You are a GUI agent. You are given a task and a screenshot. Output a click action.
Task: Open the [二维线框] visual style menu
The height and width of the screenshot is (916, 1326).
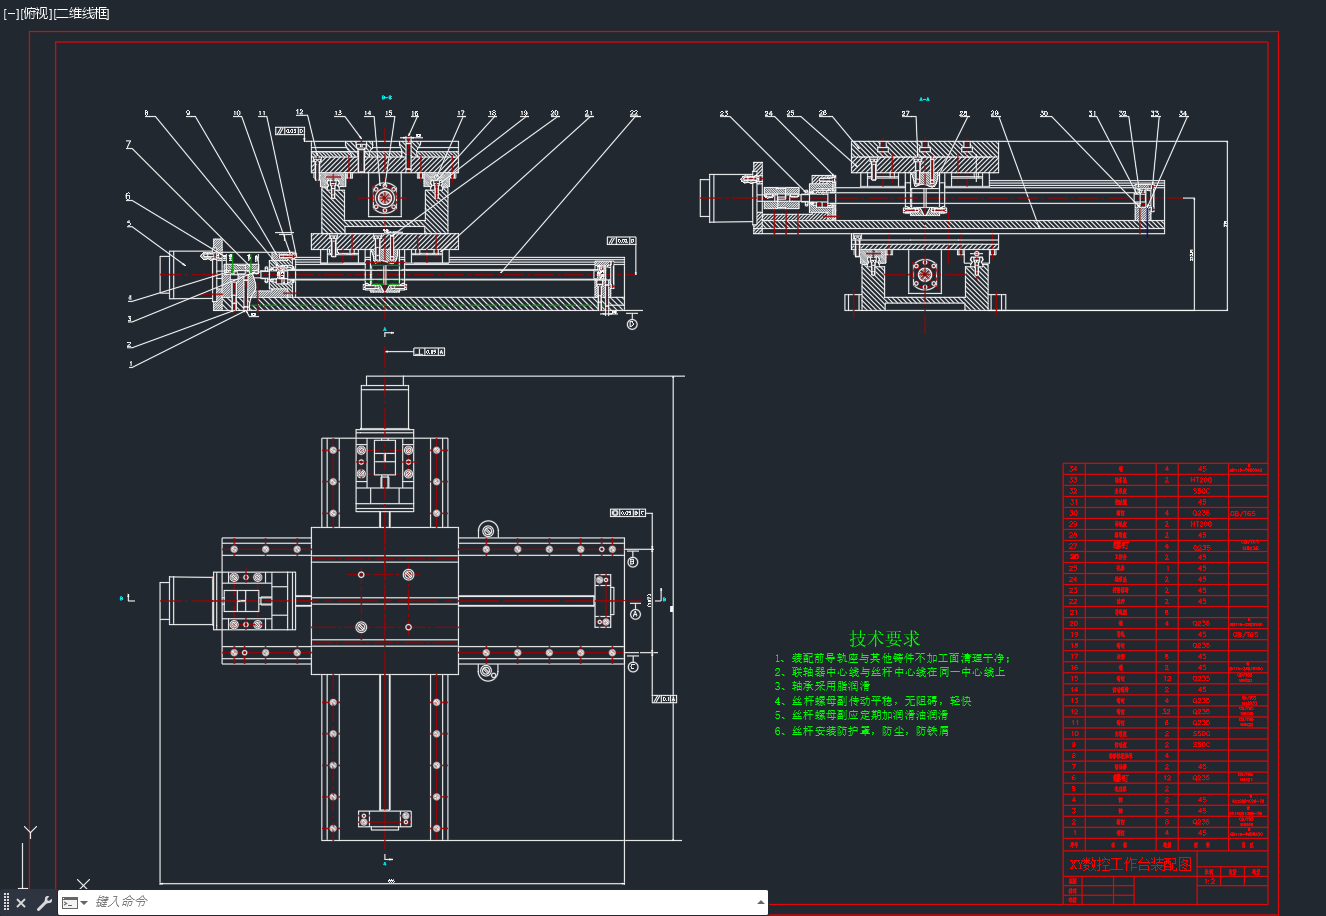pos(81,13)
